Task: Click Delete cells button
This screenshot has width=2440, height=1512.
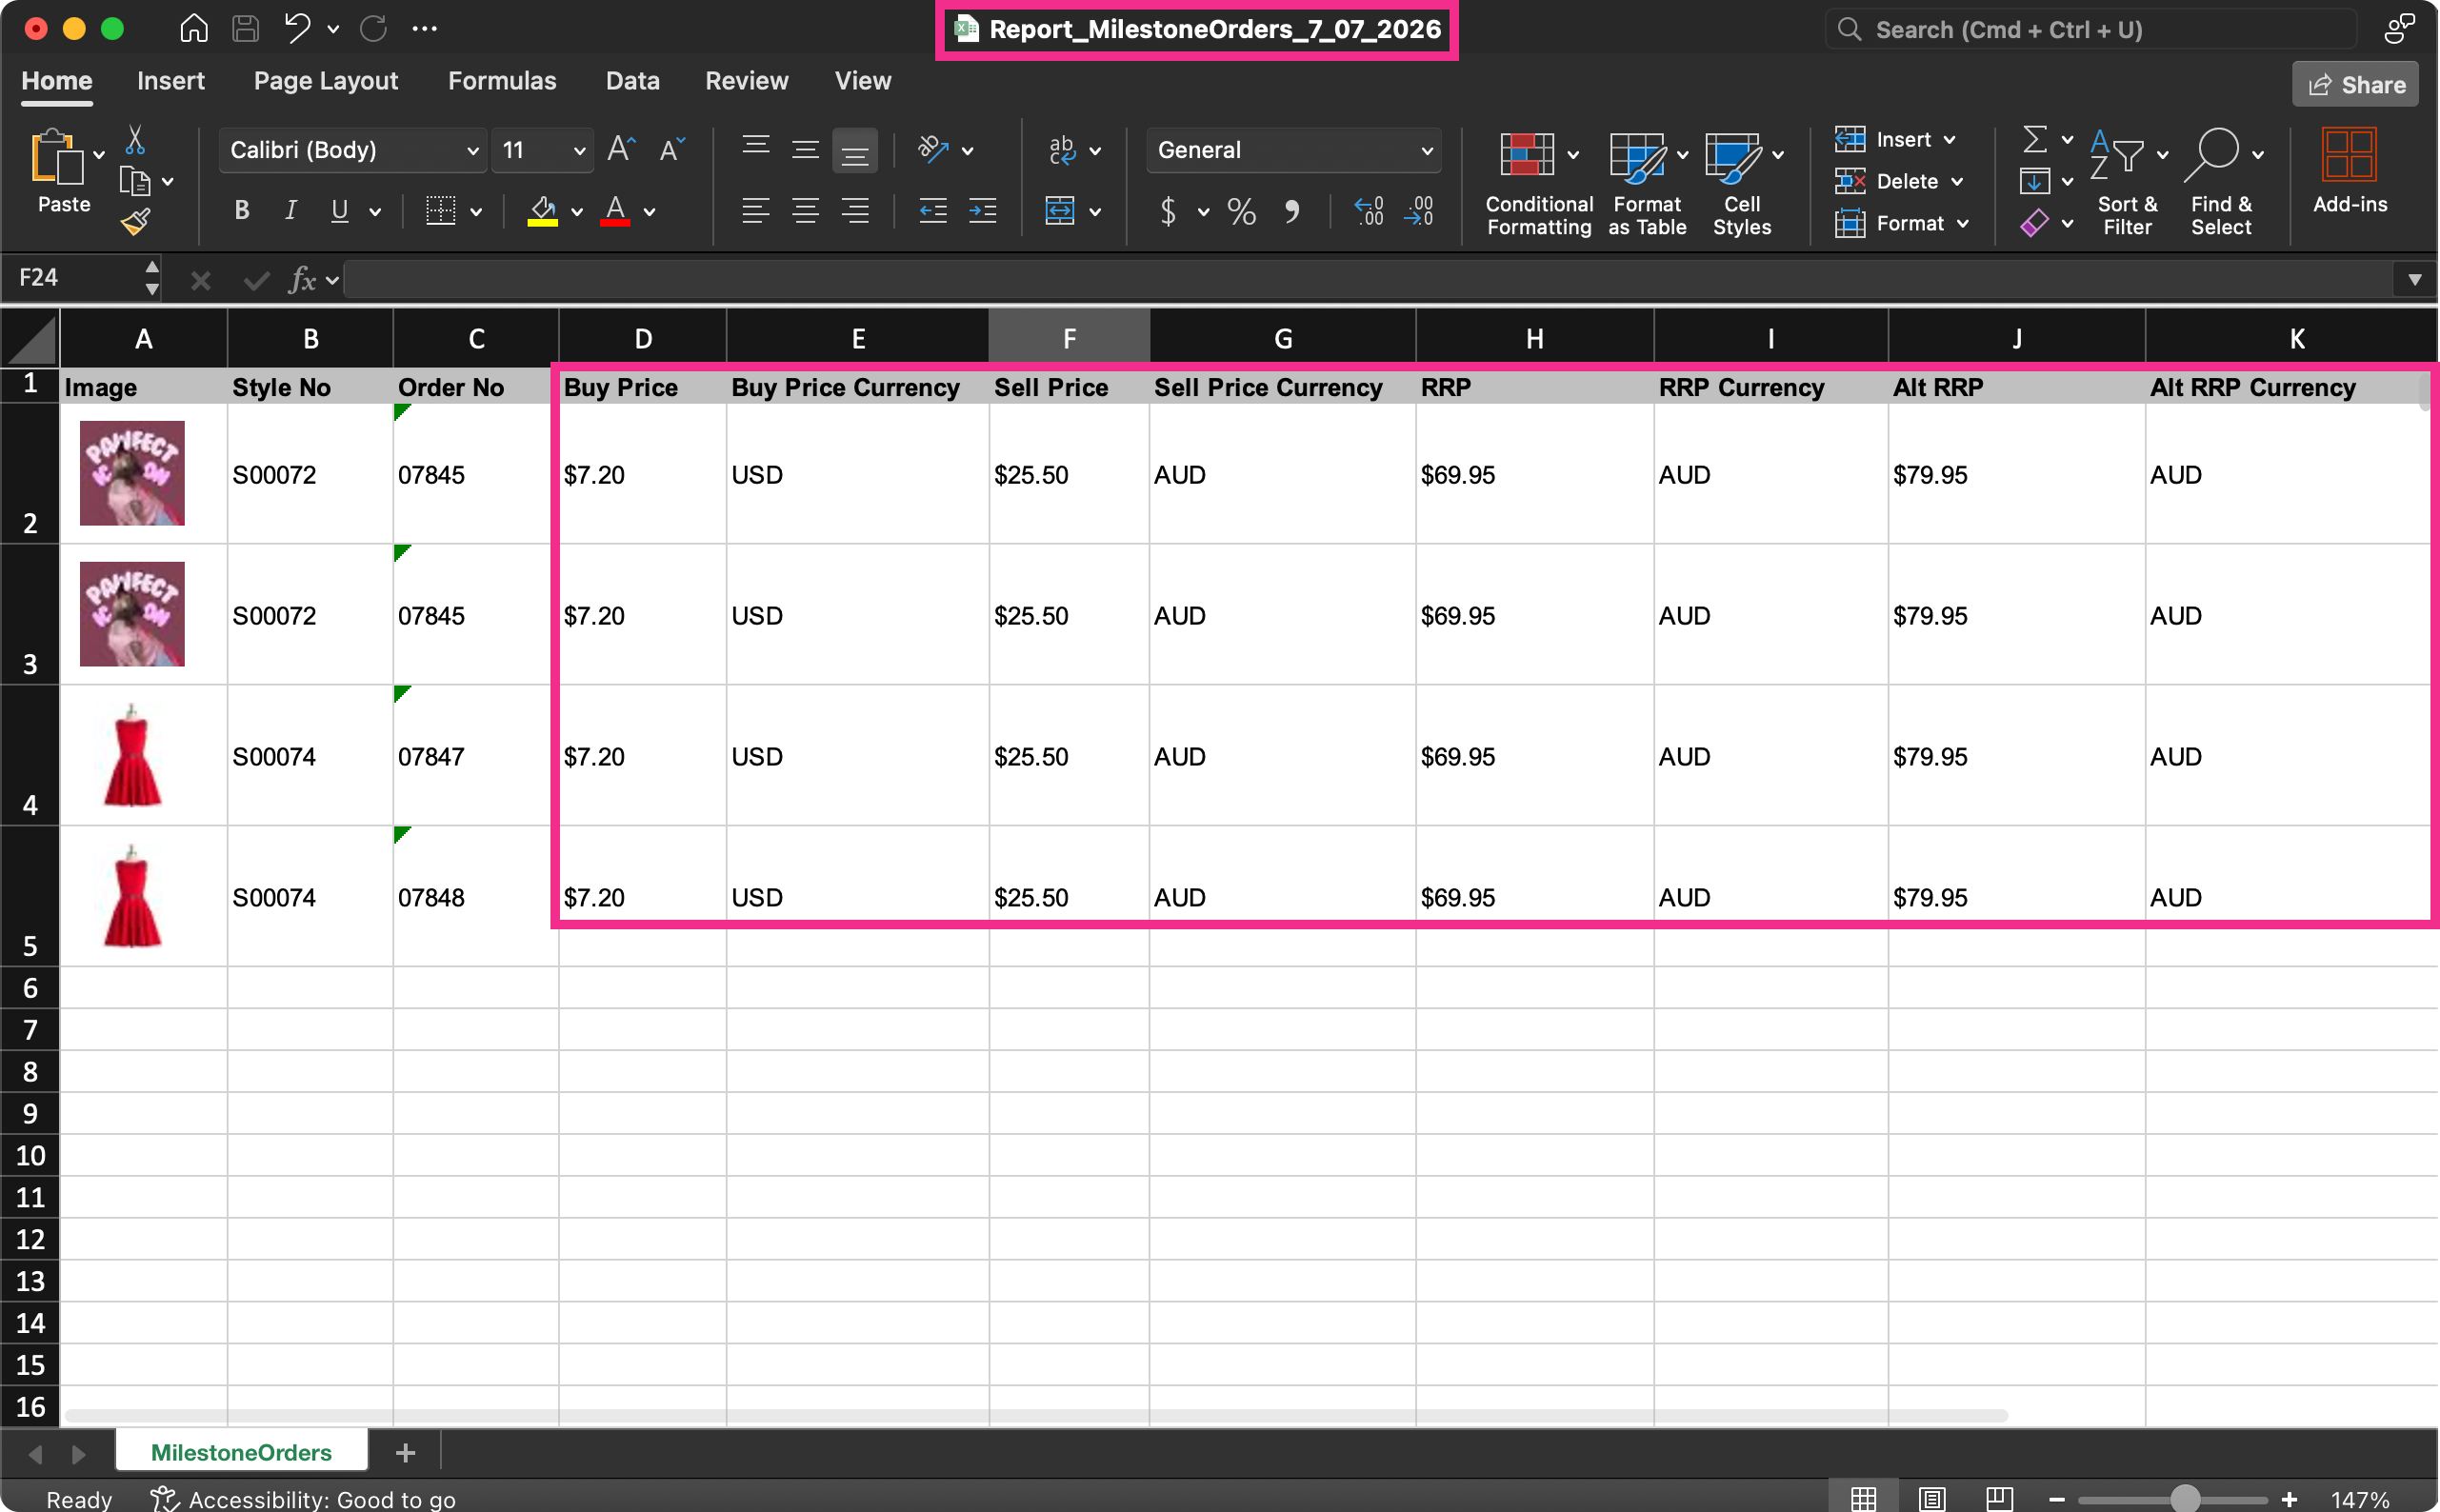Action: [1897, 181]
